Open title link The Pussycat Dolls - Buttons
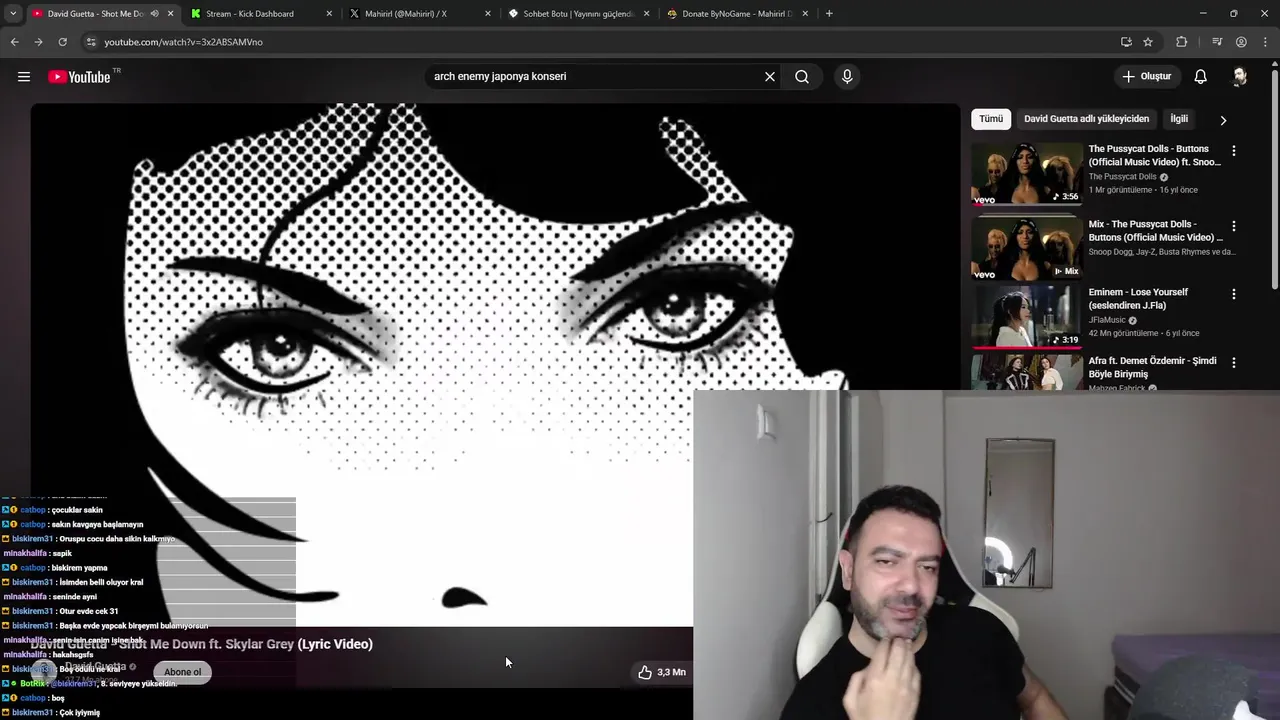The width and height of the screenshot is (1280, 720). (1154, 156)
